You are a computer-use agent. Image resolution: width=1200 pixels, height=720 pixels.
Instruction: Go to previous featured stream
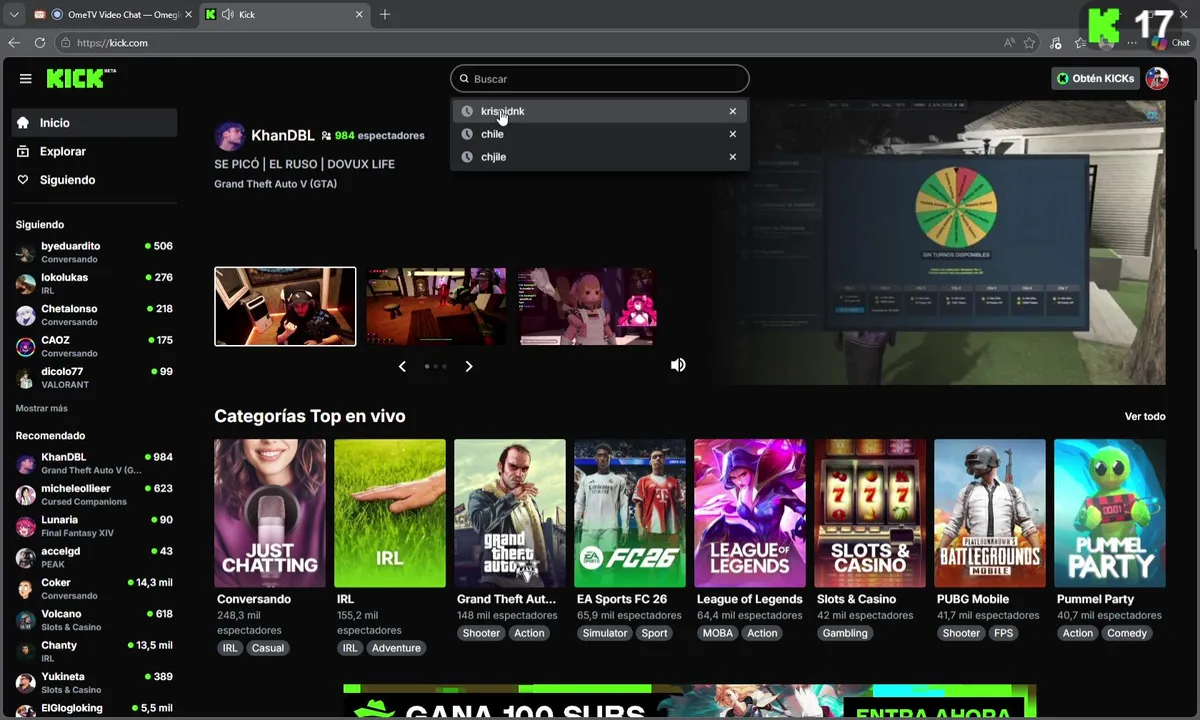pyautogui.click(x=402, y=366)
